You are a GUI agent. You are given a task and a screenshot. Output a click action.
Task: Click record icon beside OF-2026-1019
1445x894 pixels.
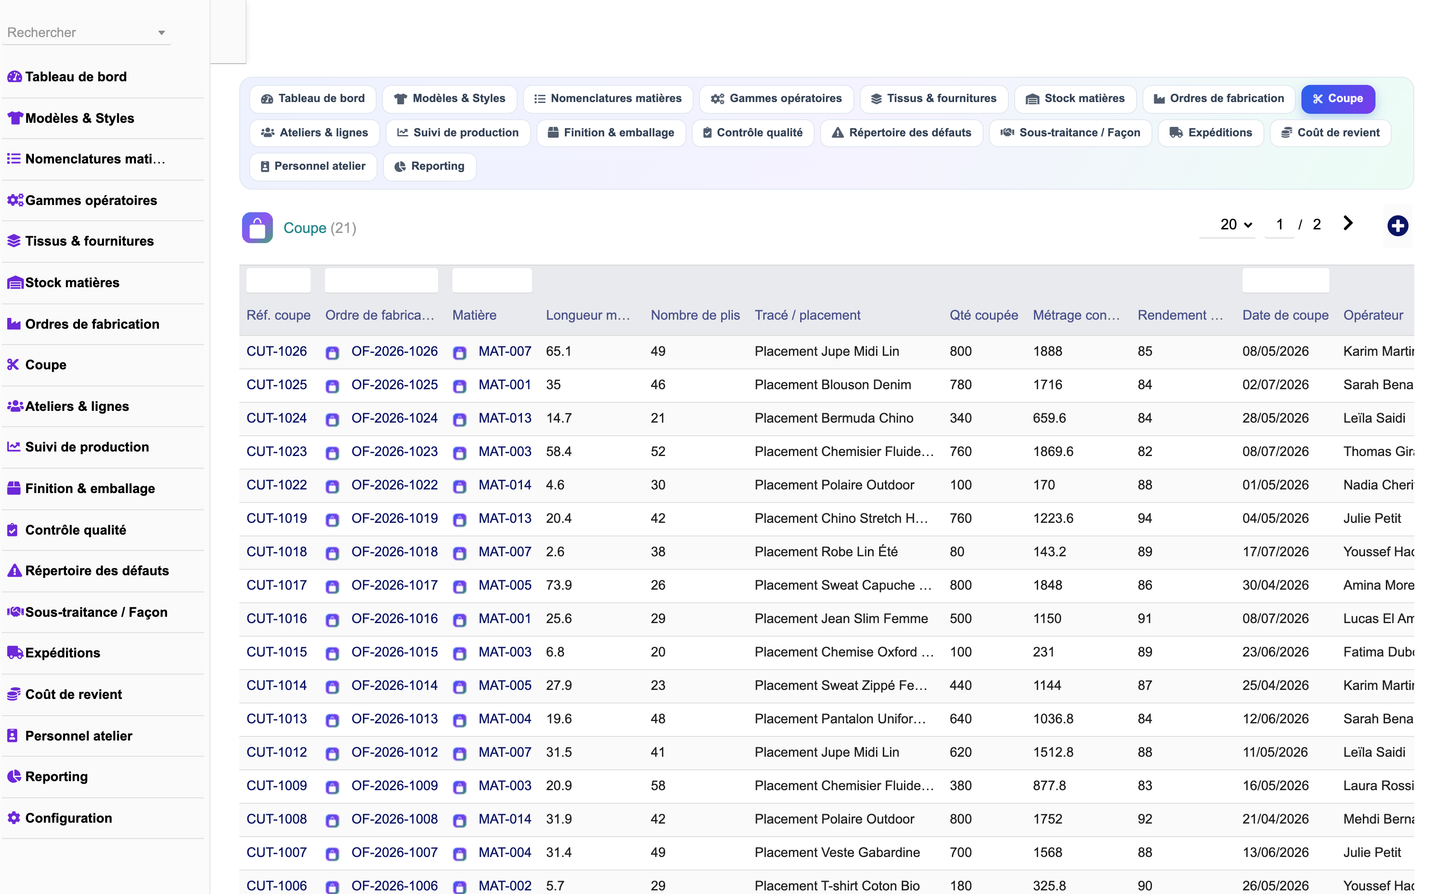click(x=332, y=520)
